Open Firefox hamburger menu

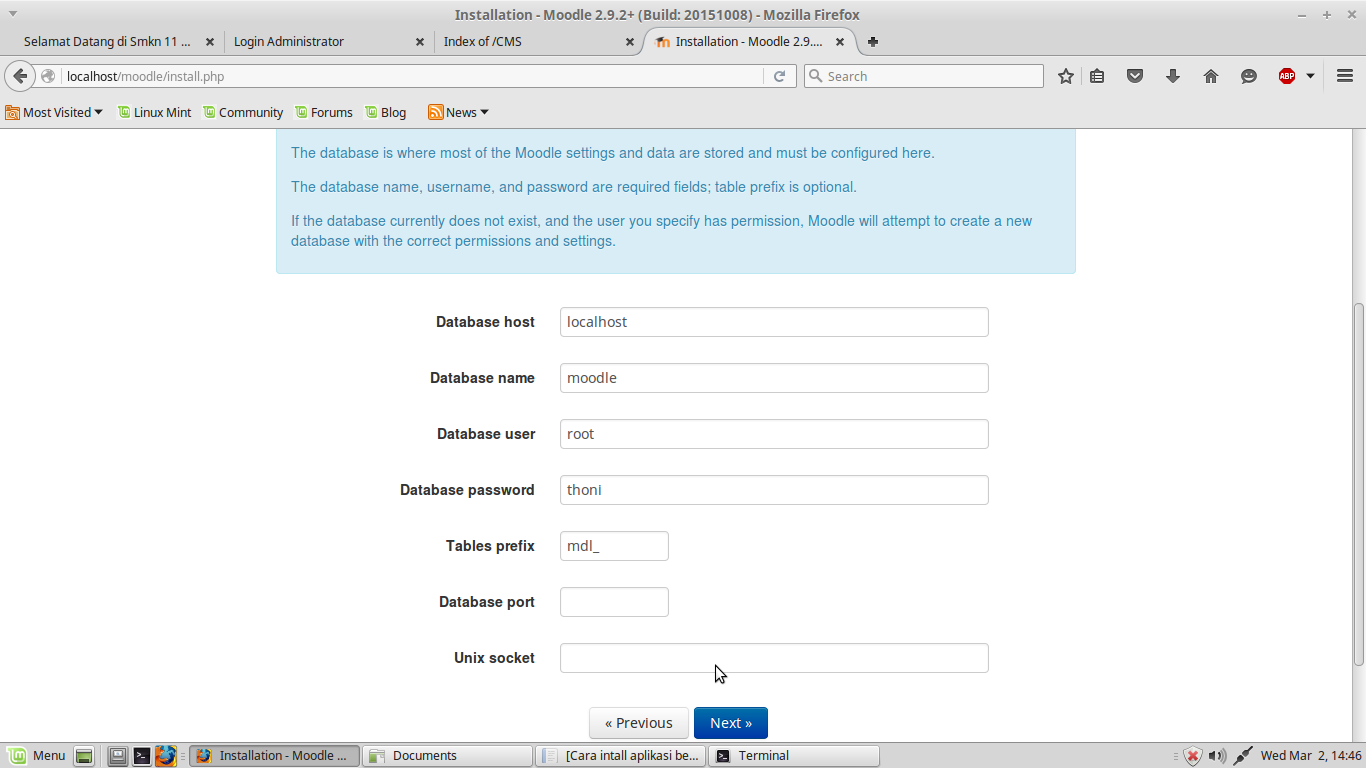[x=1345, y=76]
